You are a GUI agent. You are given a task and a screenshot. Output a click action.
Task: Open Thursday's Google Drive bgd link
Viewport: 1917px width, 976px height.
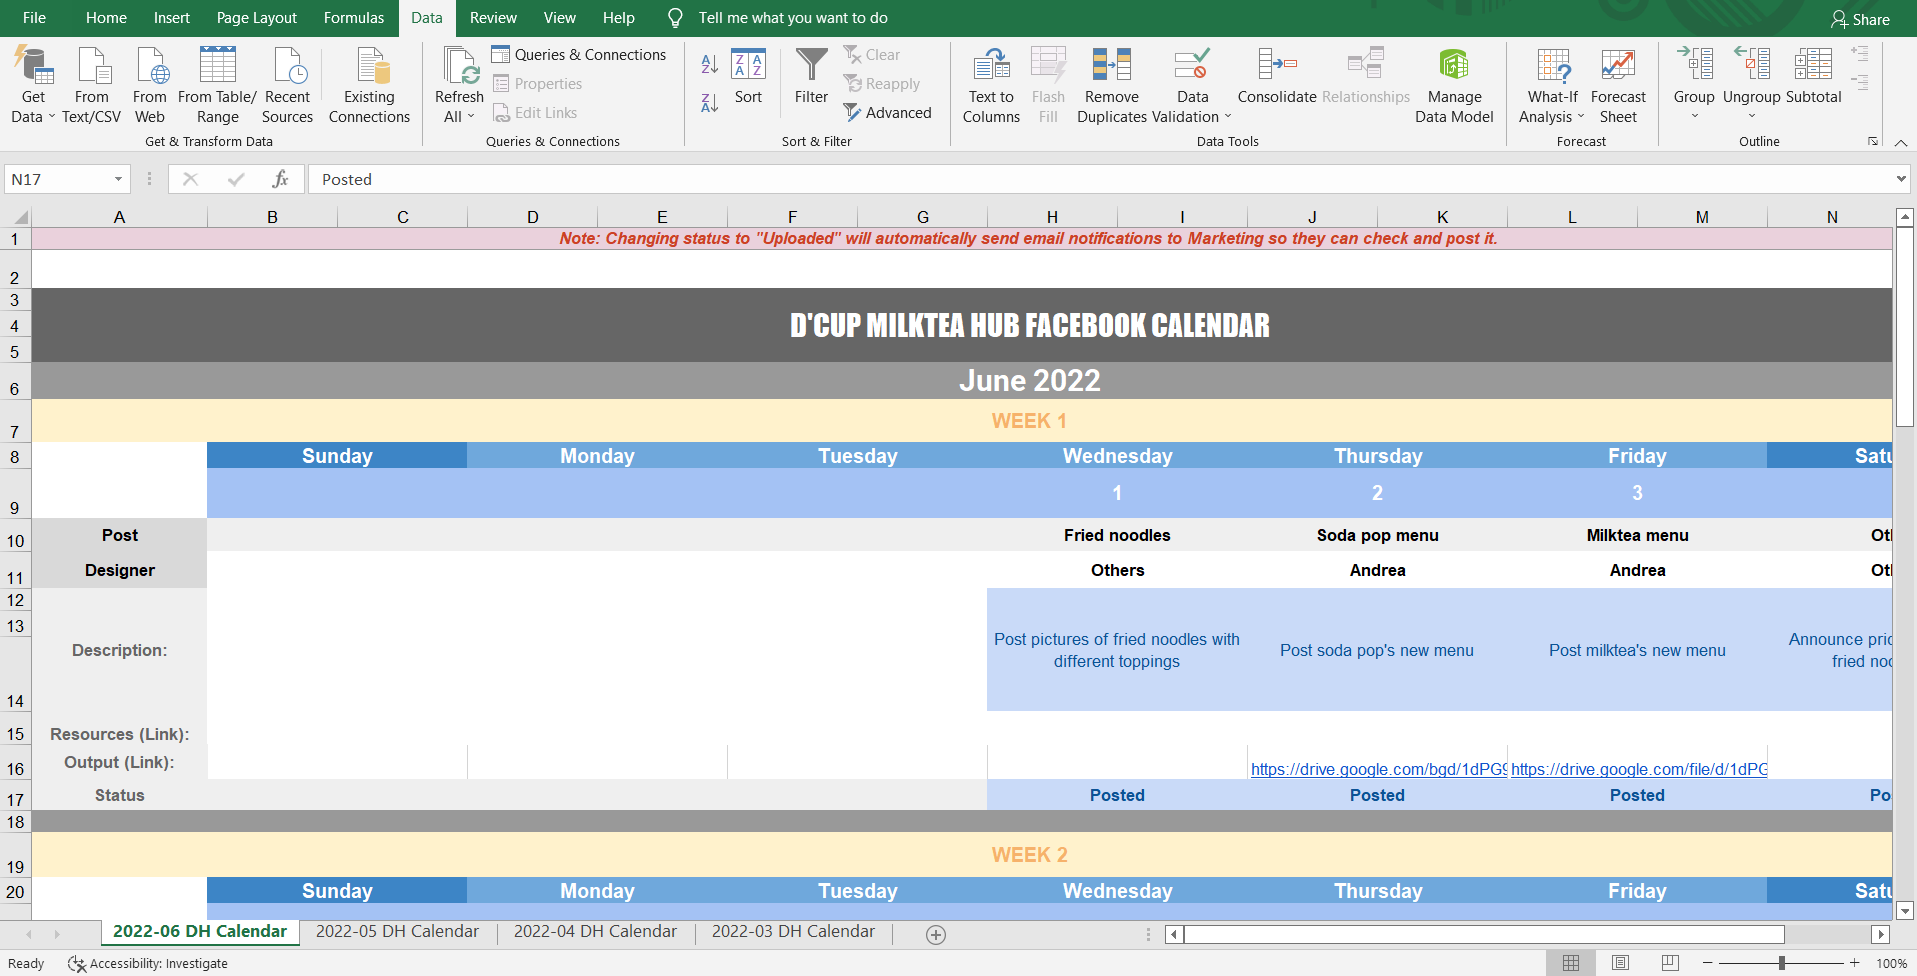coord(1379,769)
